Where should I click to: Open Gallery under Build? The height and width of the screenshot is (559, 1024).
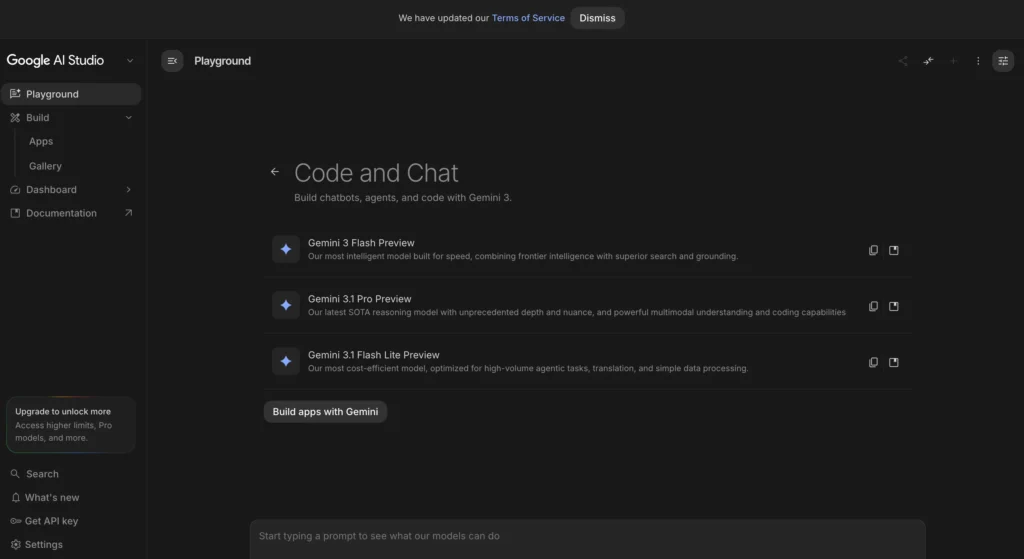(x=45, y=167)
